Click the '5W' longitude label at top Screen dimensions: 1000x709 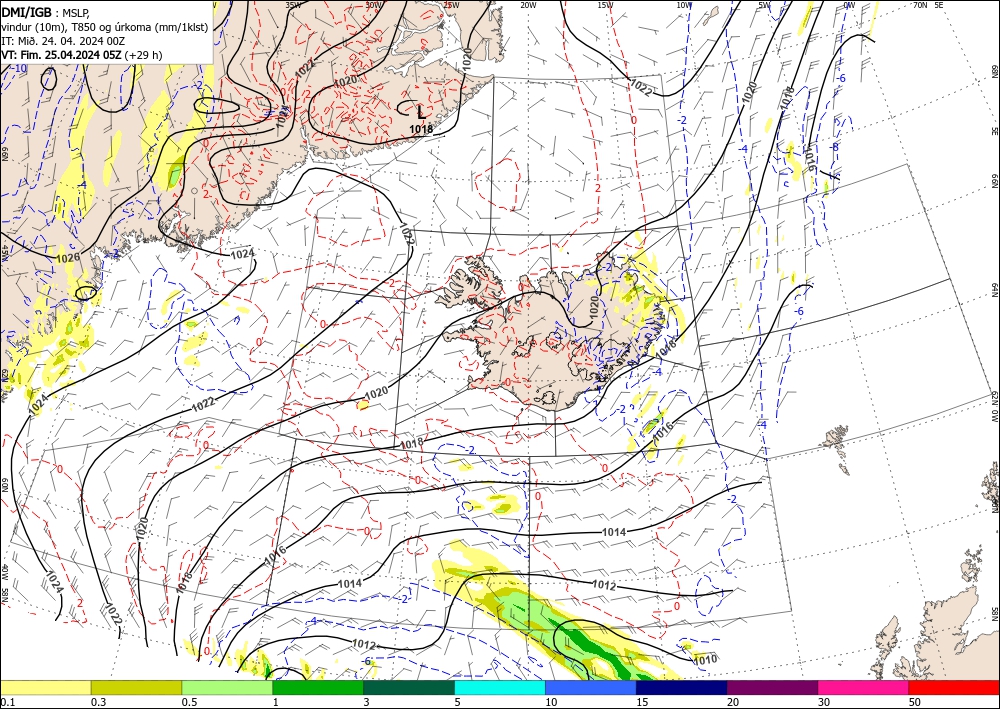pyautogui.click(x=765, y=5)
